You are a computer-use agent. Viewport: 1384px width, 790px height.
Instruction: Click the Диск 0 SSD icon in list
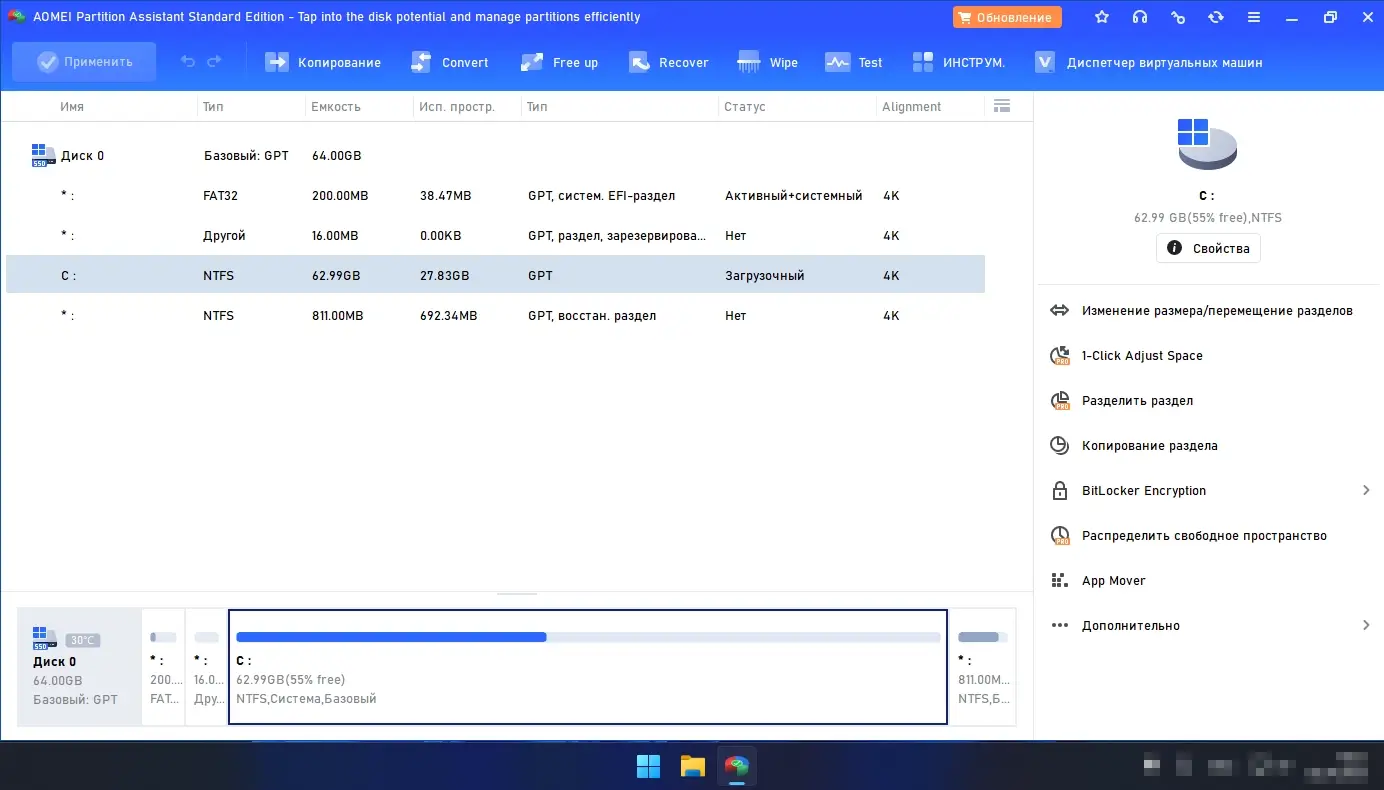43,155
